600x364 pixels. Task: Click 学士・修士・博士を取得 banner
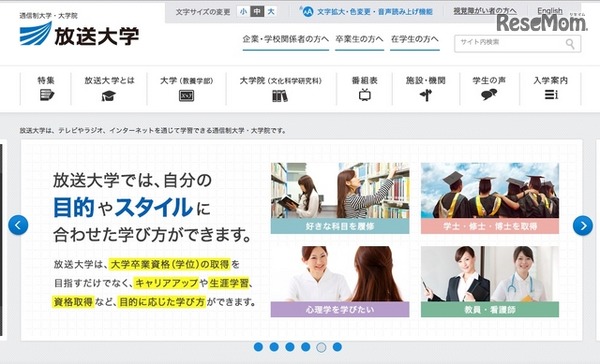point(490,226)
